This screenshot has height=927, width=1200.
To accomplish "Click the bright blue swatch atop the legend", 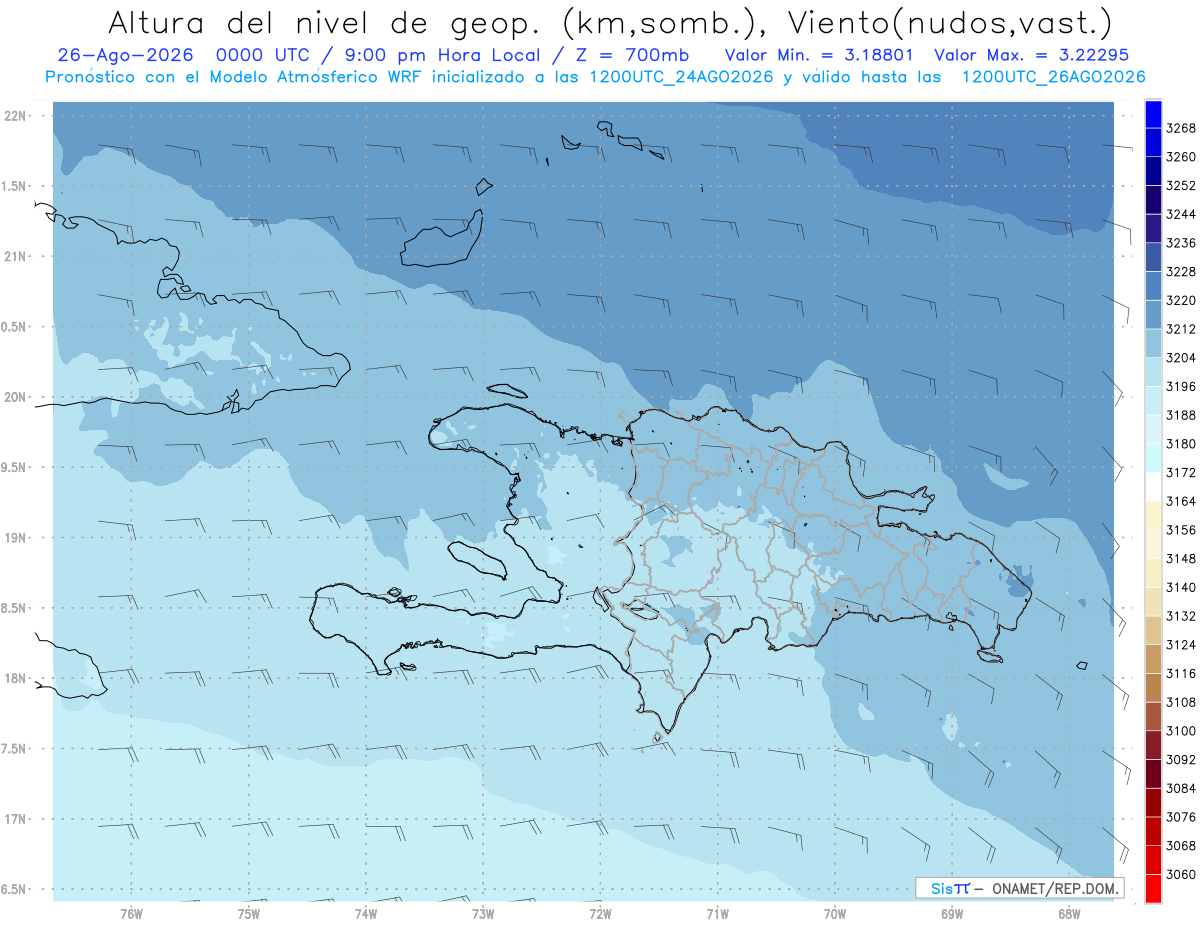I will [1152, 114].
